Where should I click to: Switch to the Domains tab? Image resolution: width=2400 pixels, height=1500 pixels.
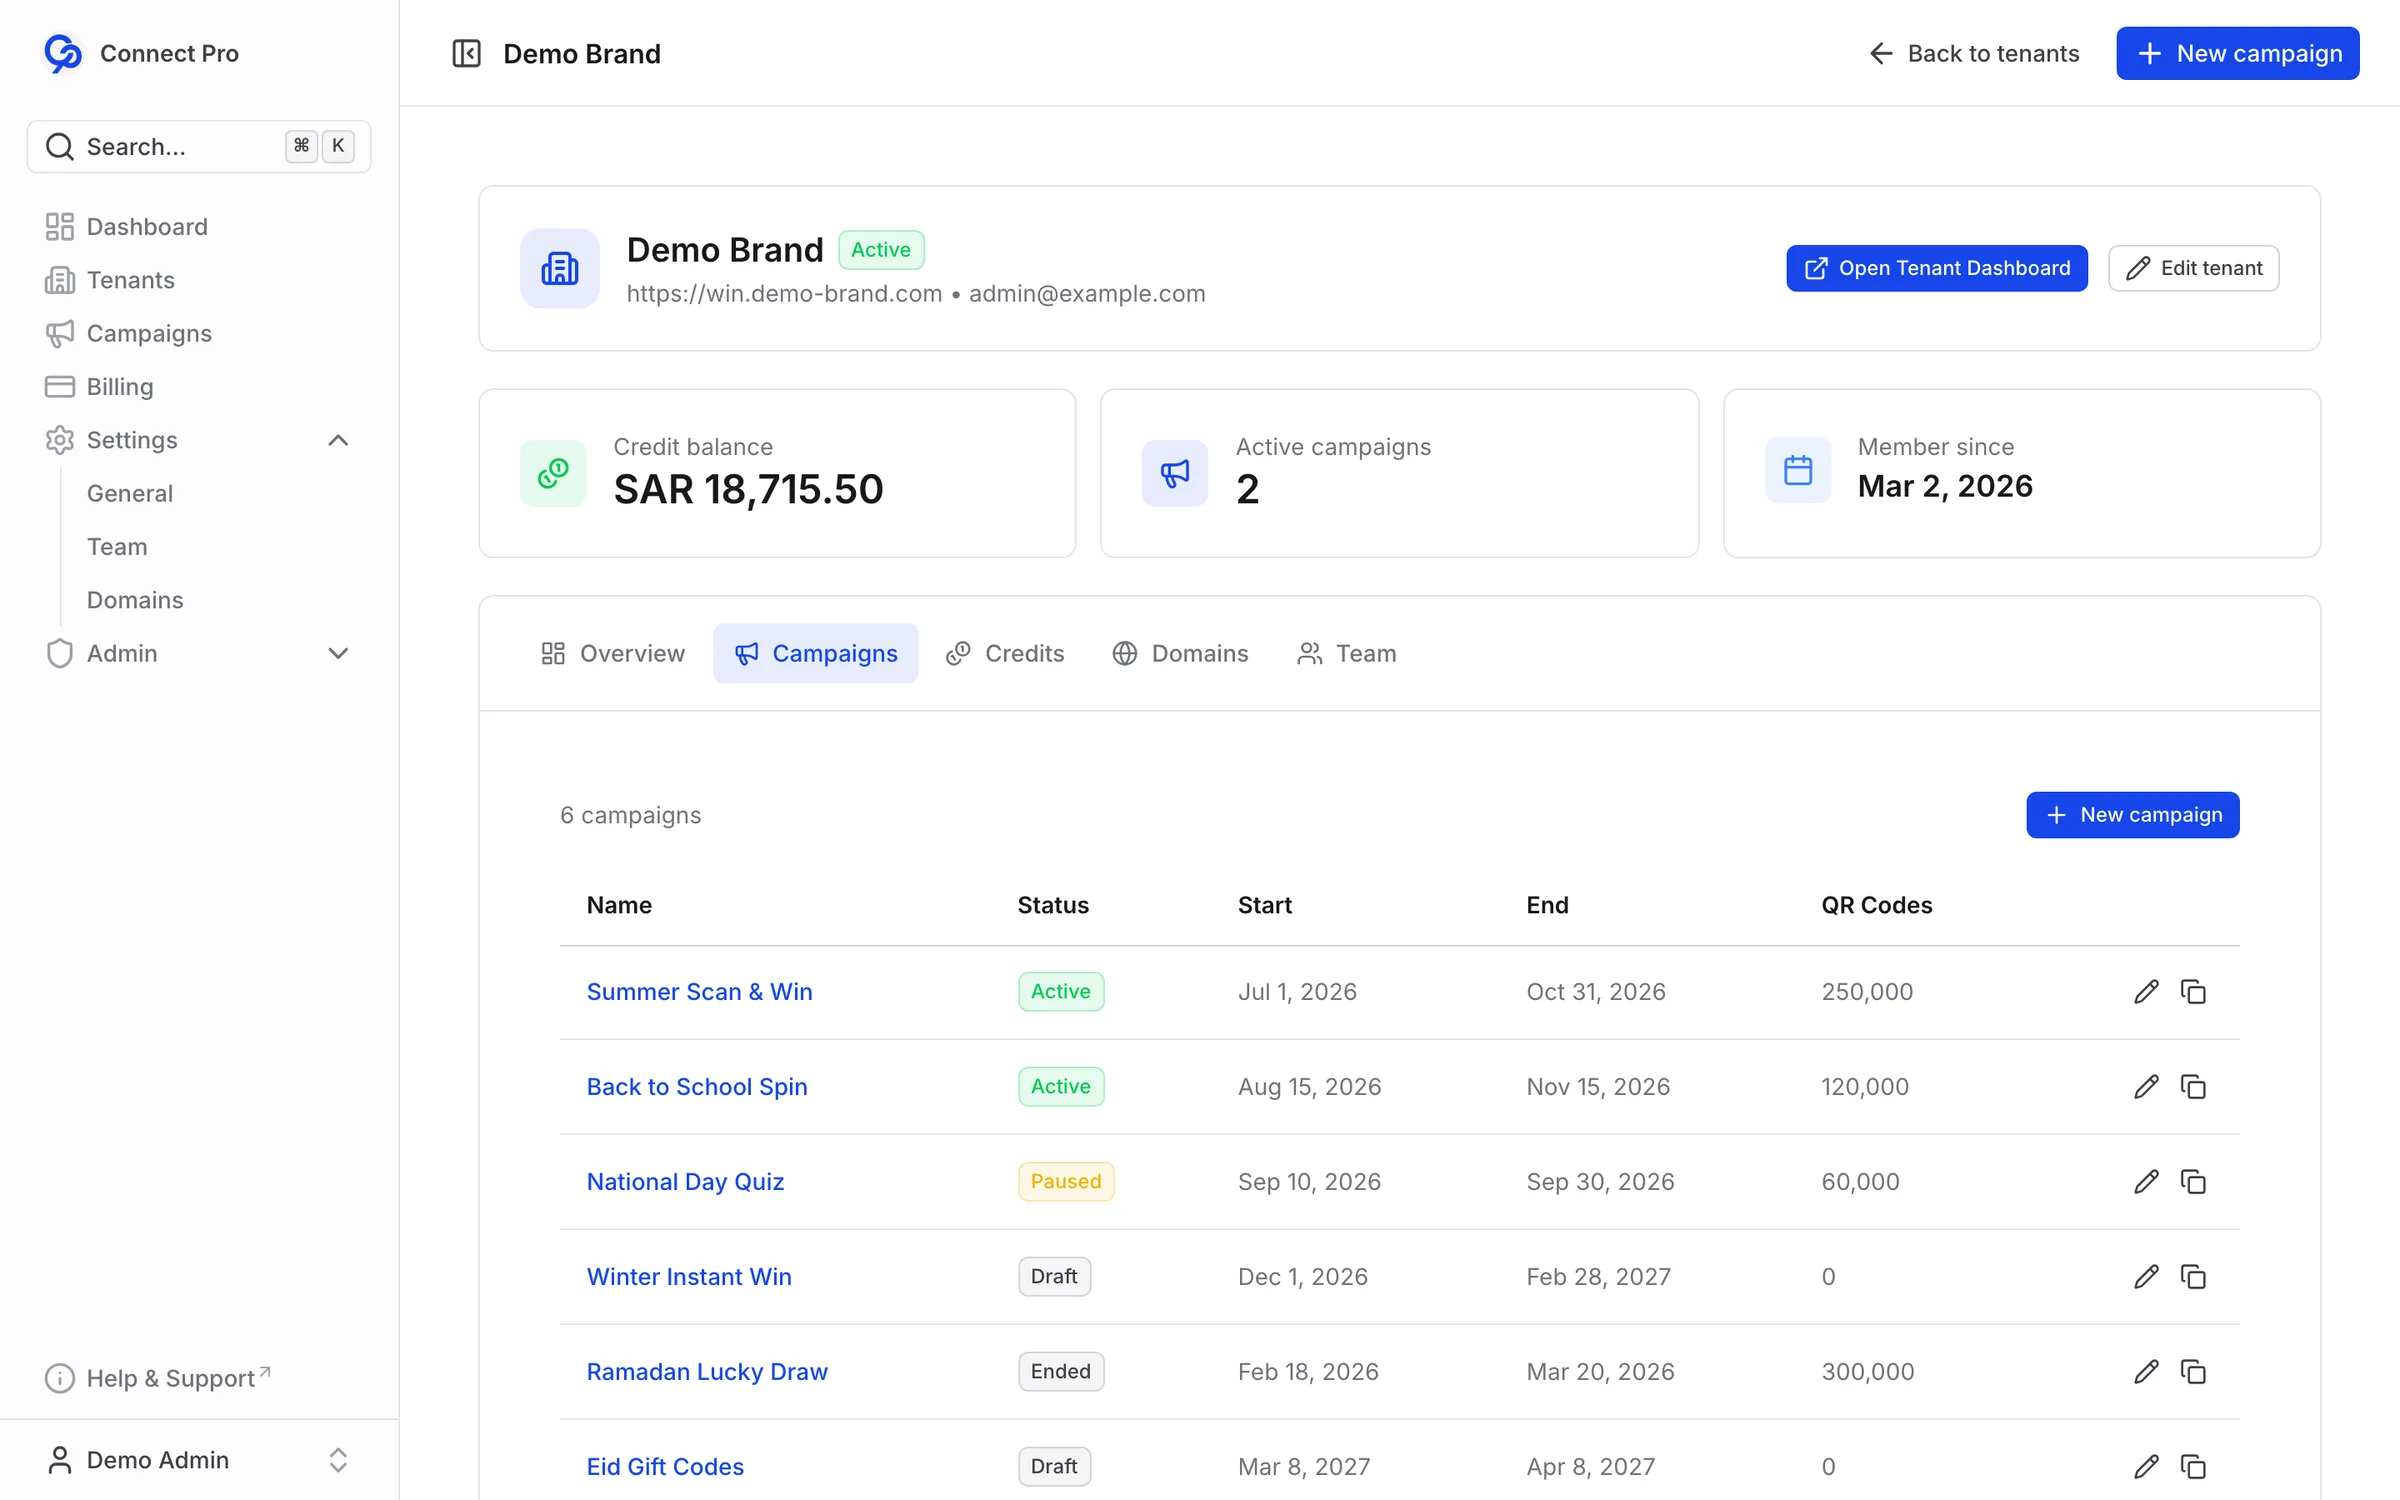coord(1180,653)
